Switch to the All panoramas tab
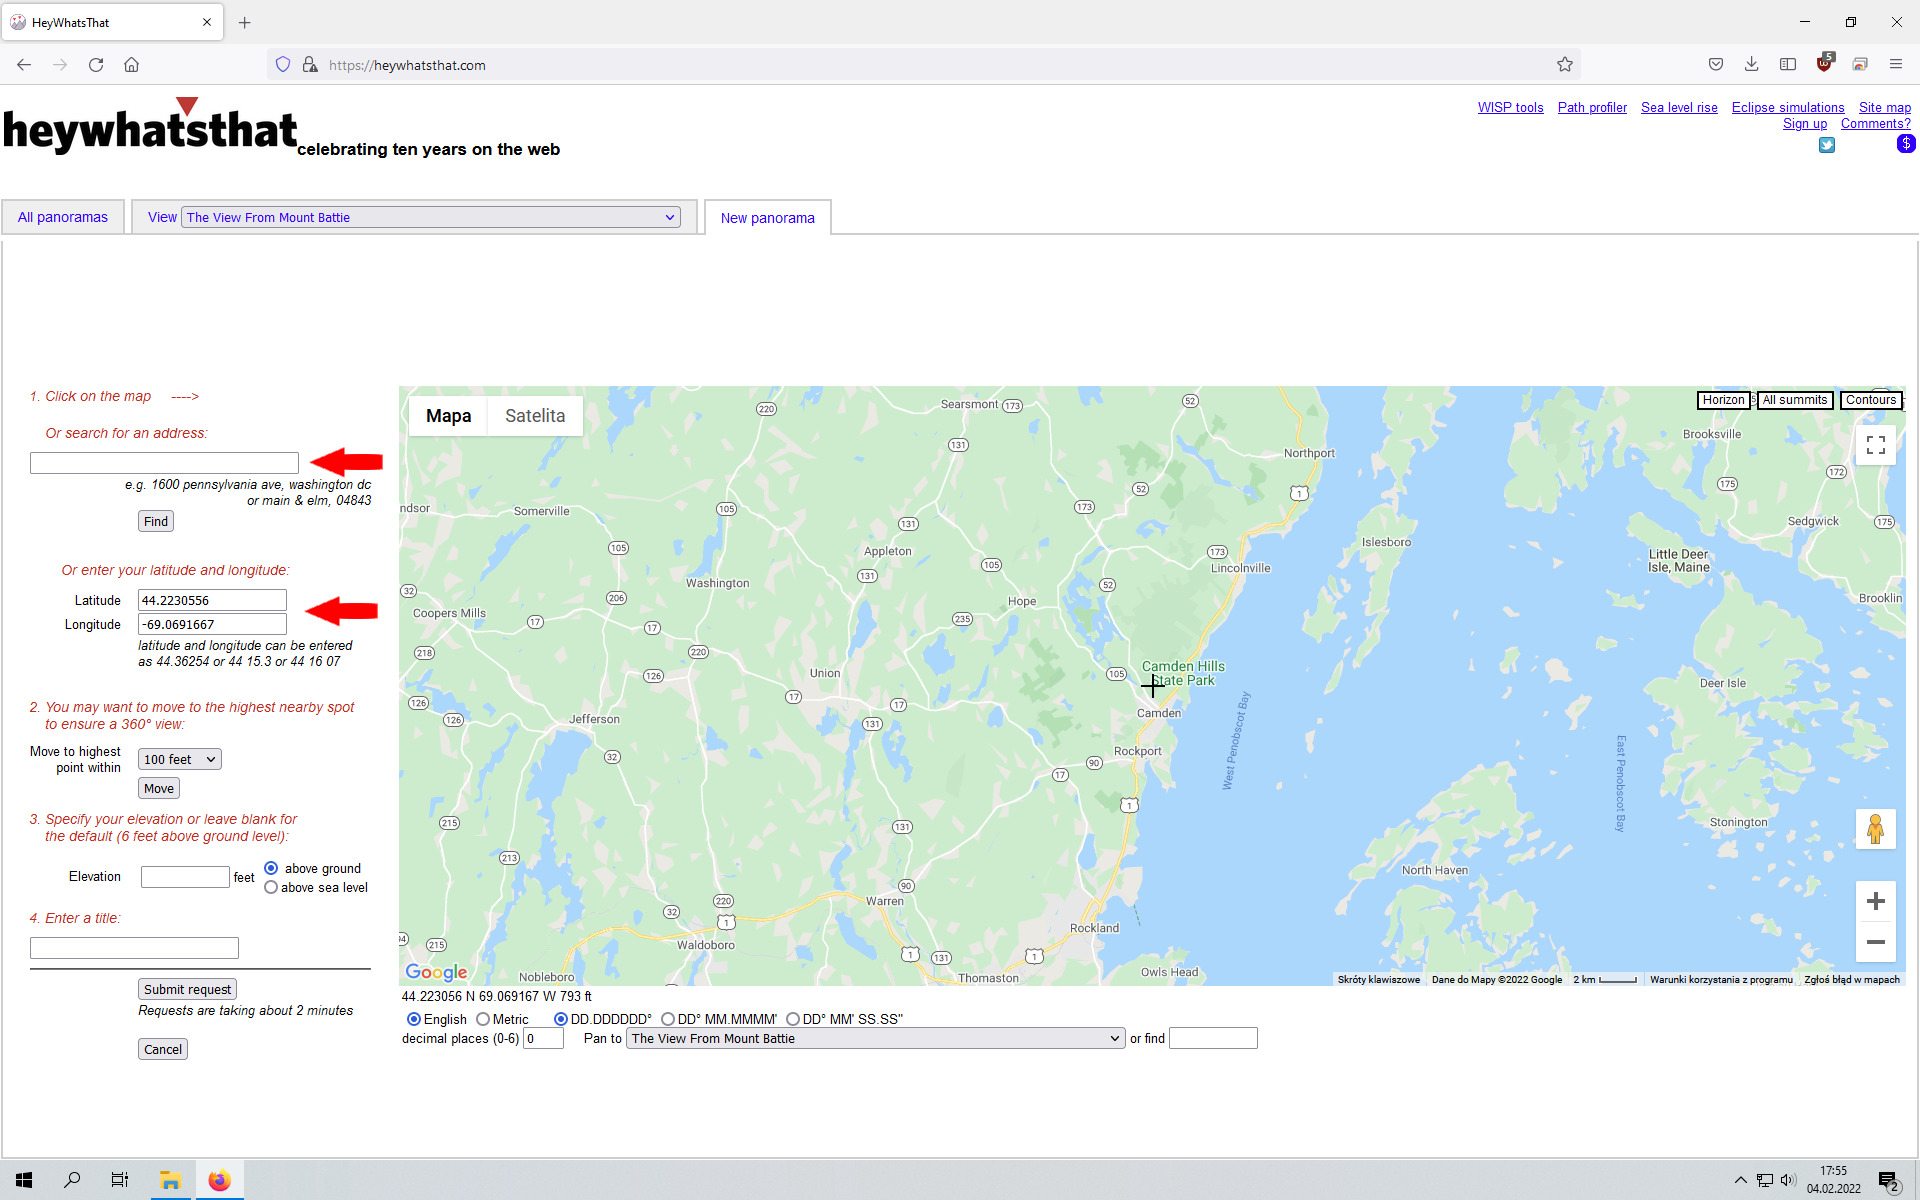This screenshot has height=1200, width=1920. point(62,217)
